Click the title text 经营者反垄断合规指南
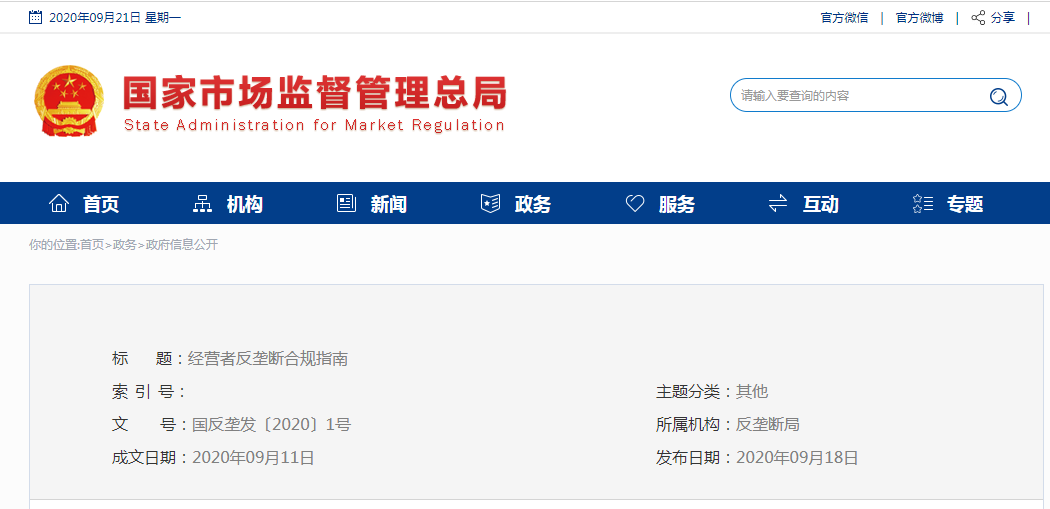 pos(268,359)
